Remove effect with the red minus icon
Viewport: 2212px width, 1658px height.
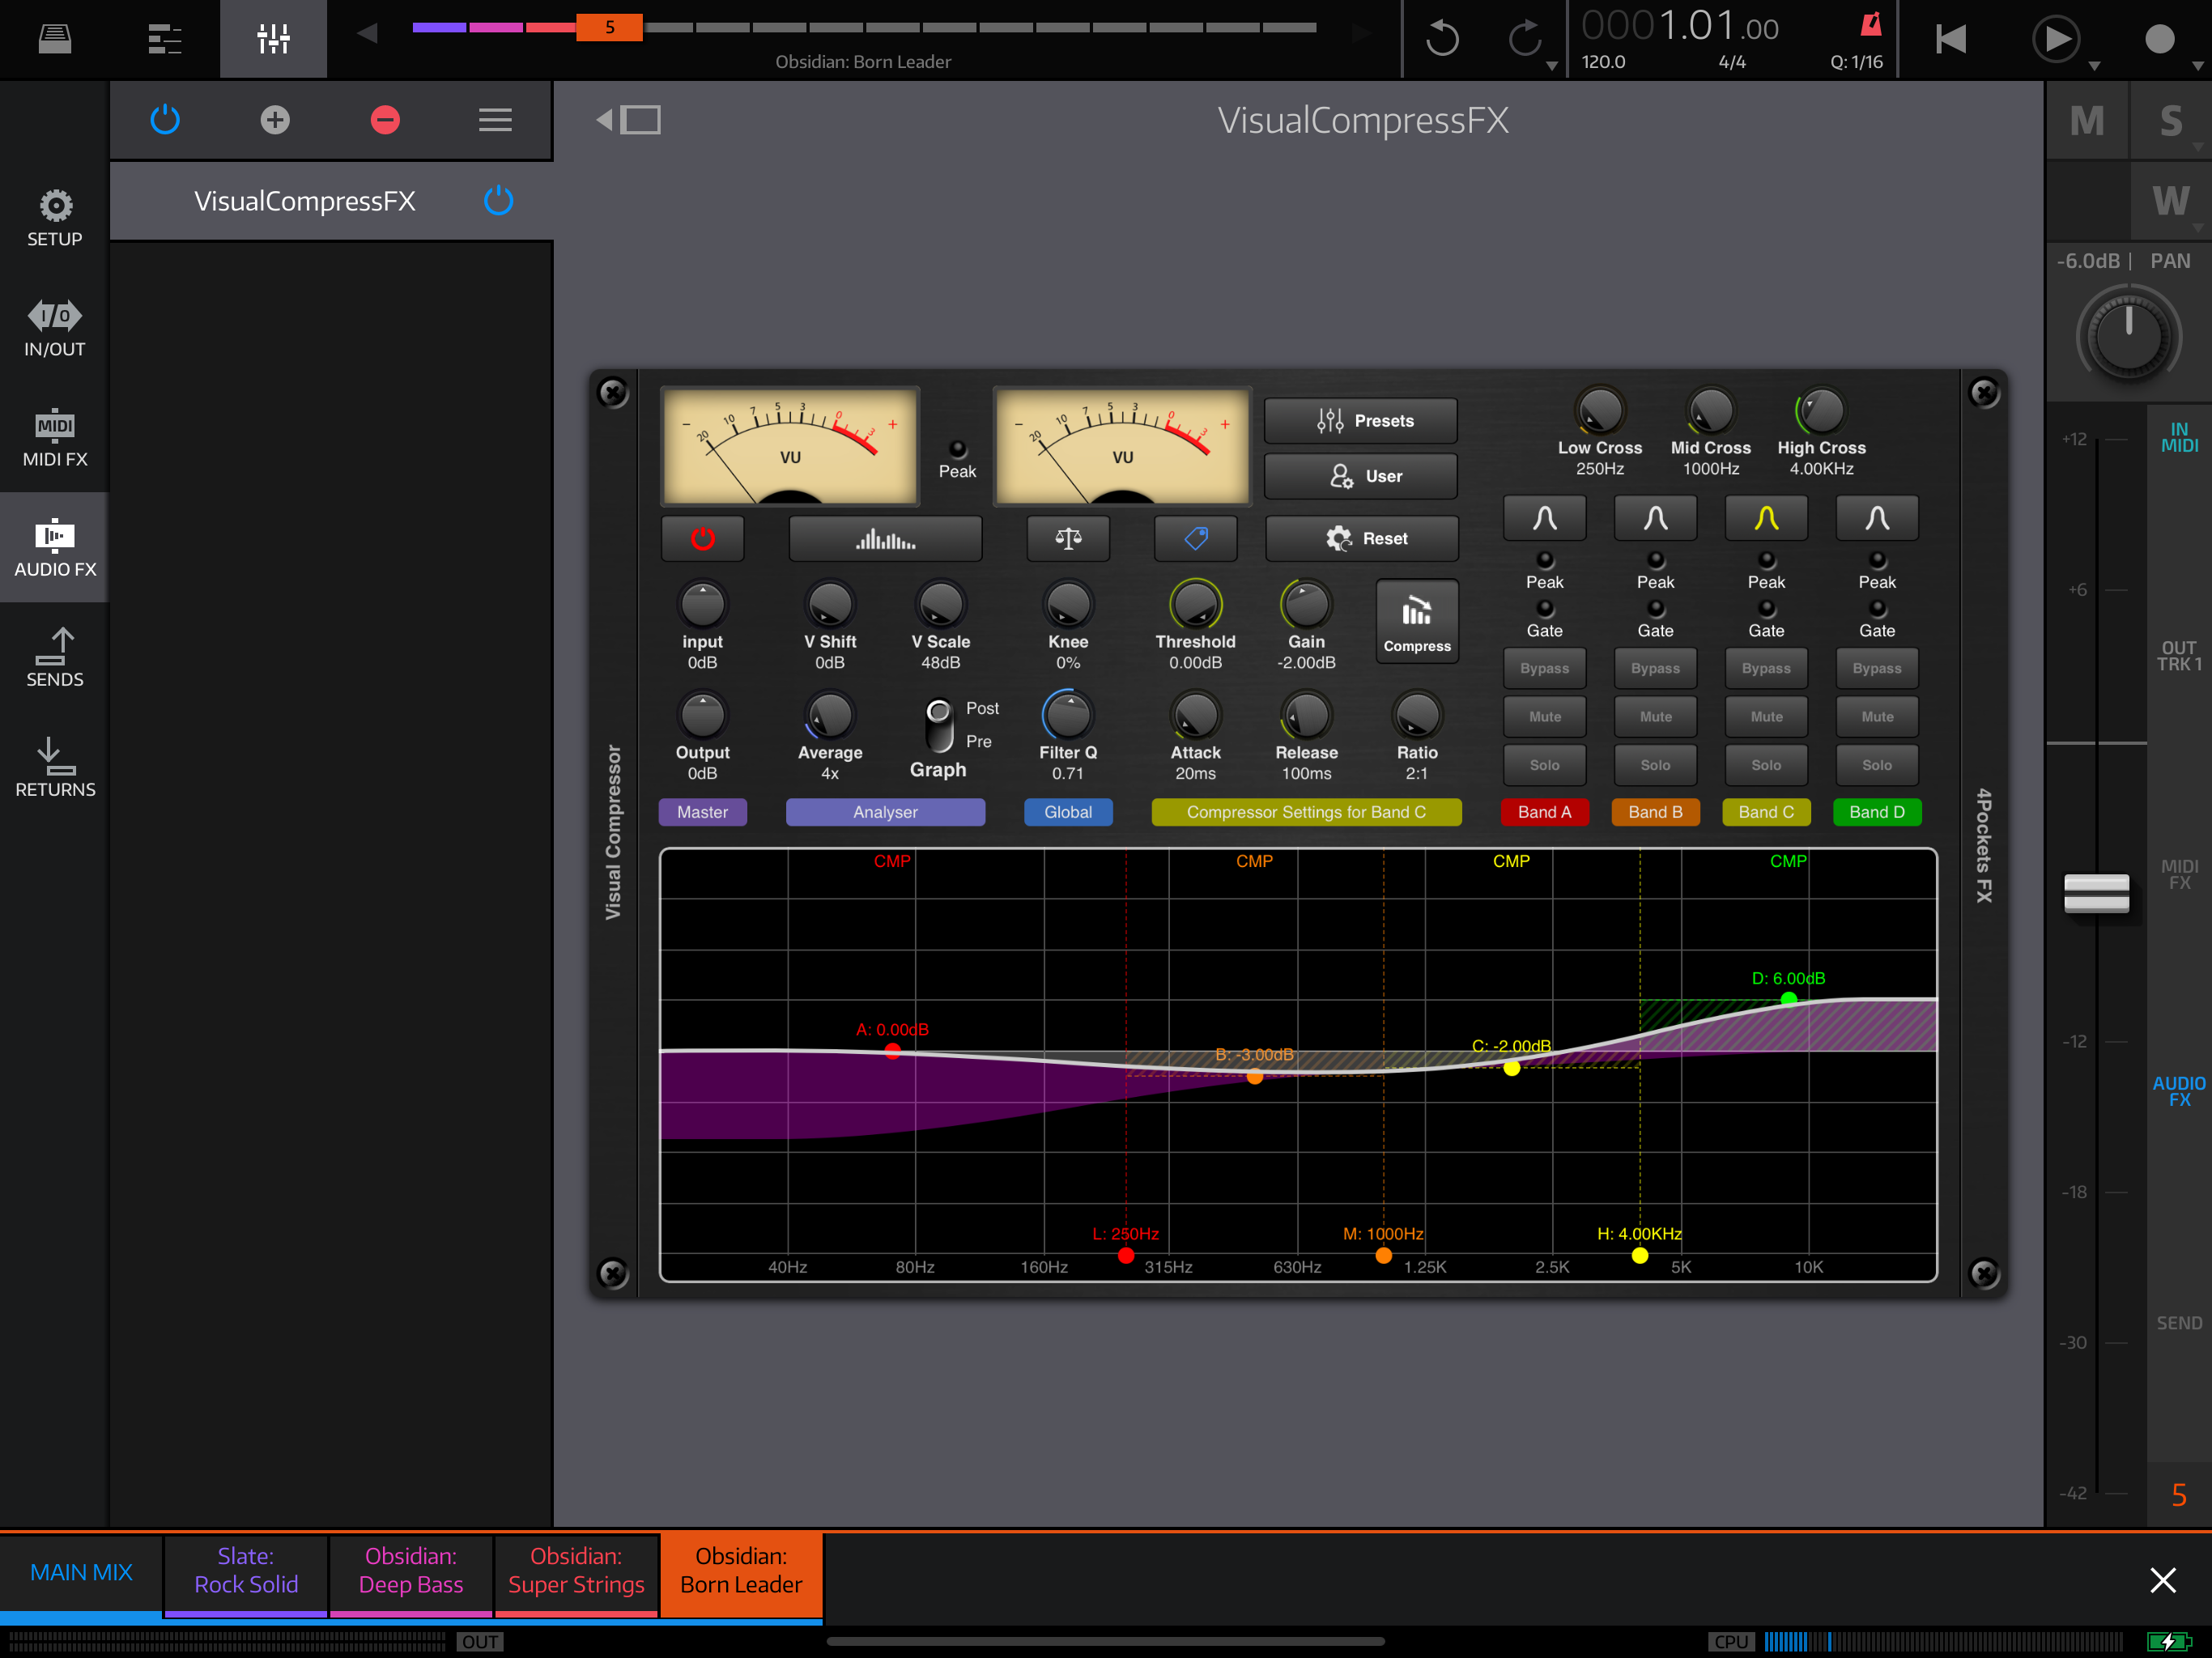pos(385,120)
